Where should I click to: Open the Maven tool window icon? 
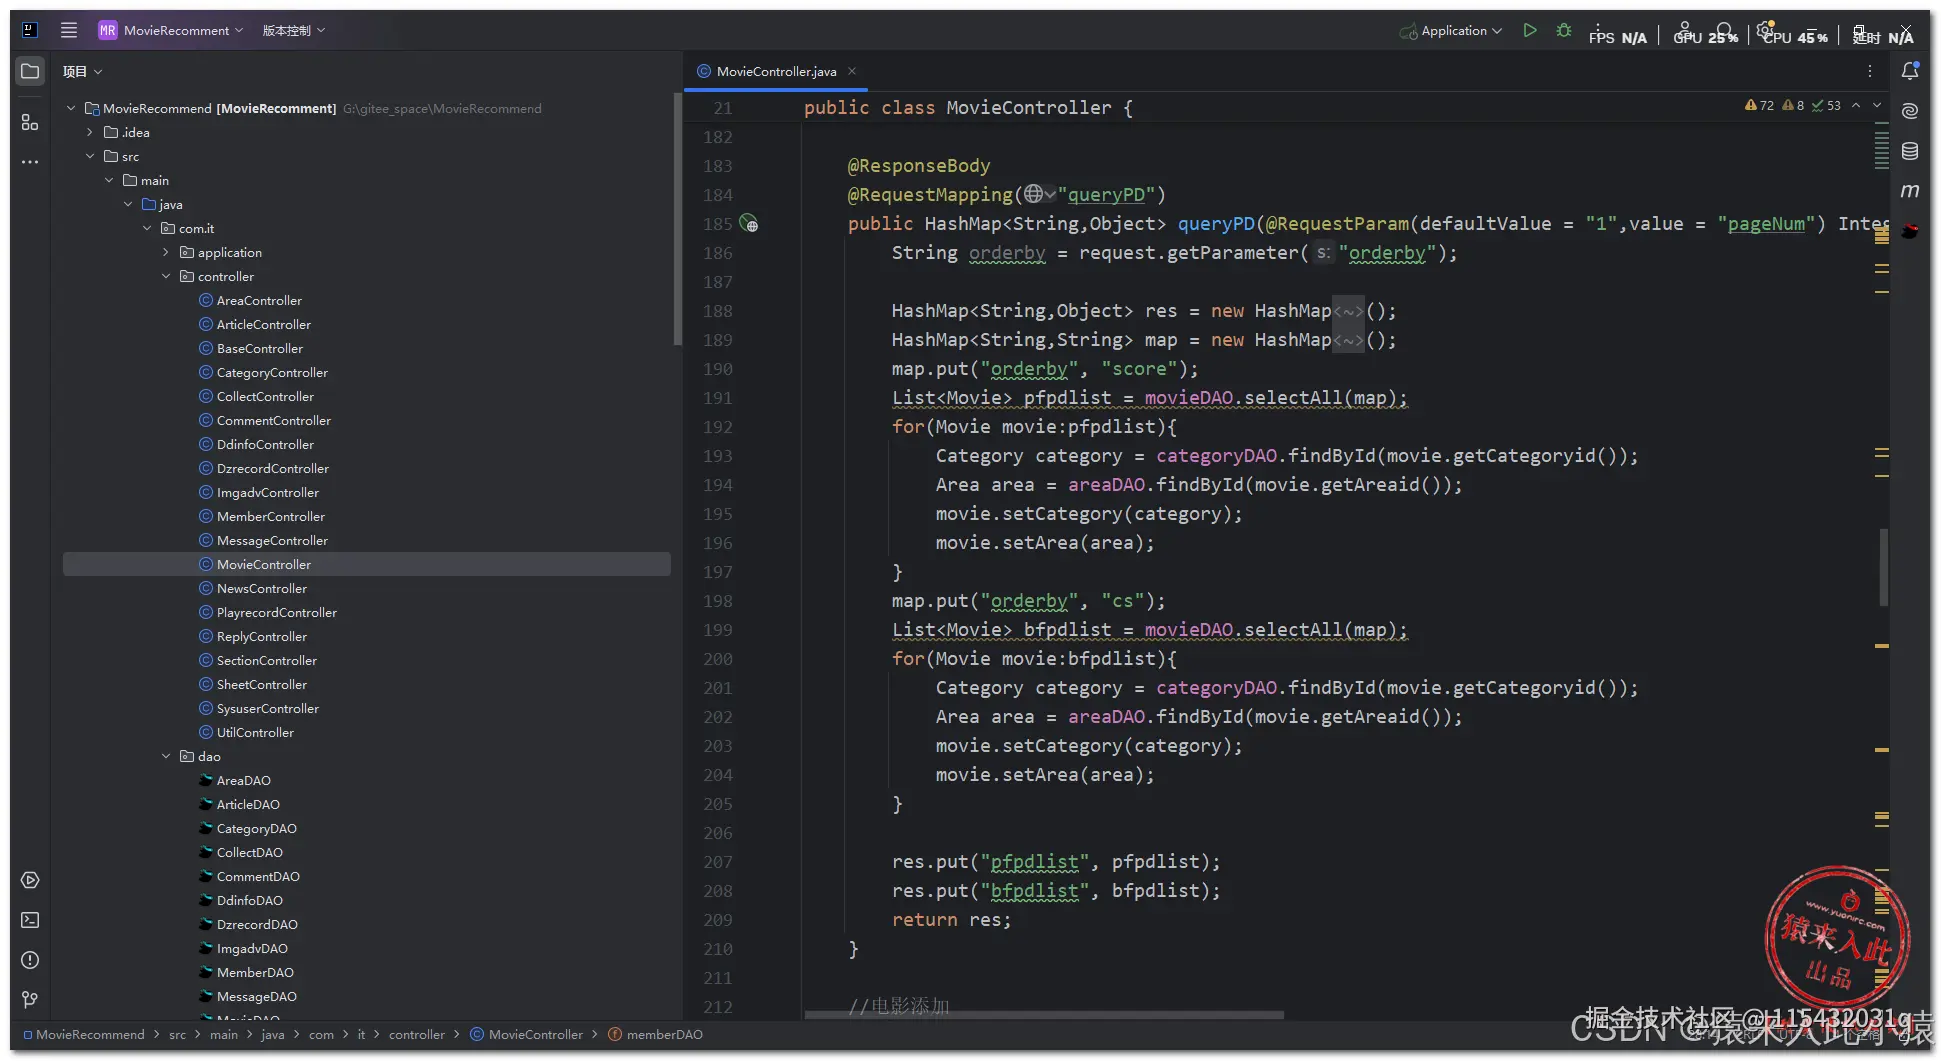point(1910,190)
